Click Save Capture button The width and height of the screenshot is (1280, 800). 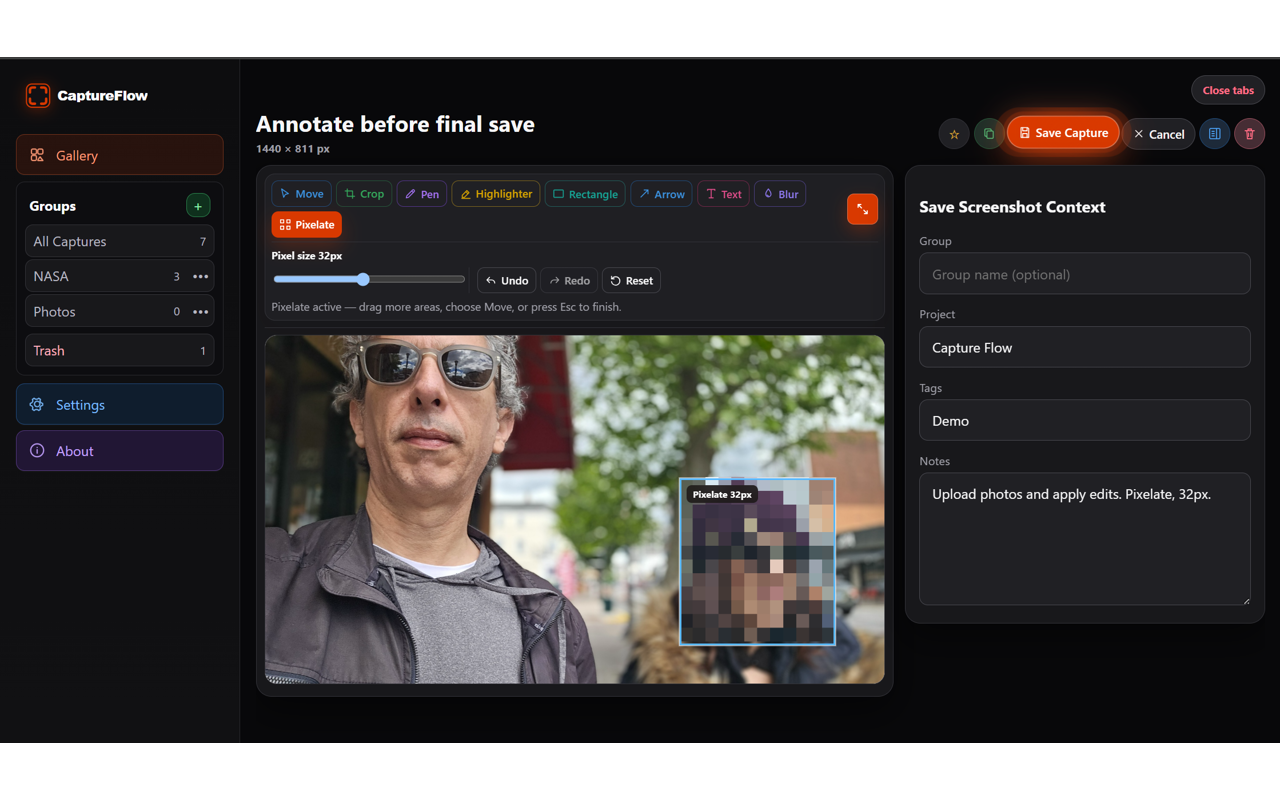(1063, 133)
